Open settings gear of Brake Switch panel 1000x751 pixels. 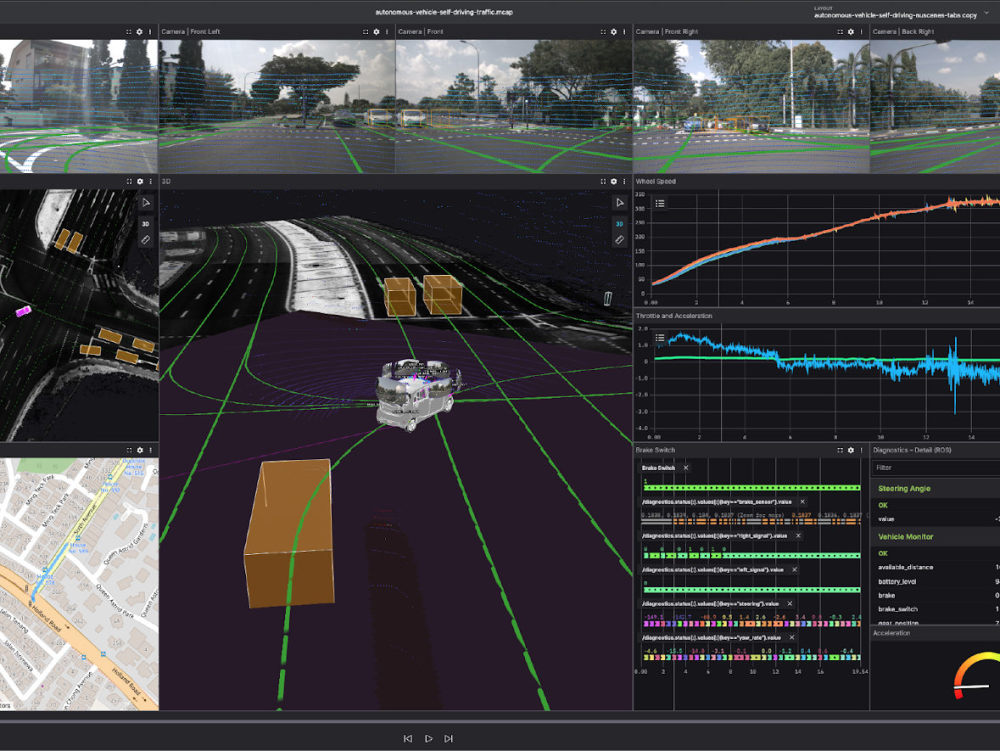click(851, 450)
